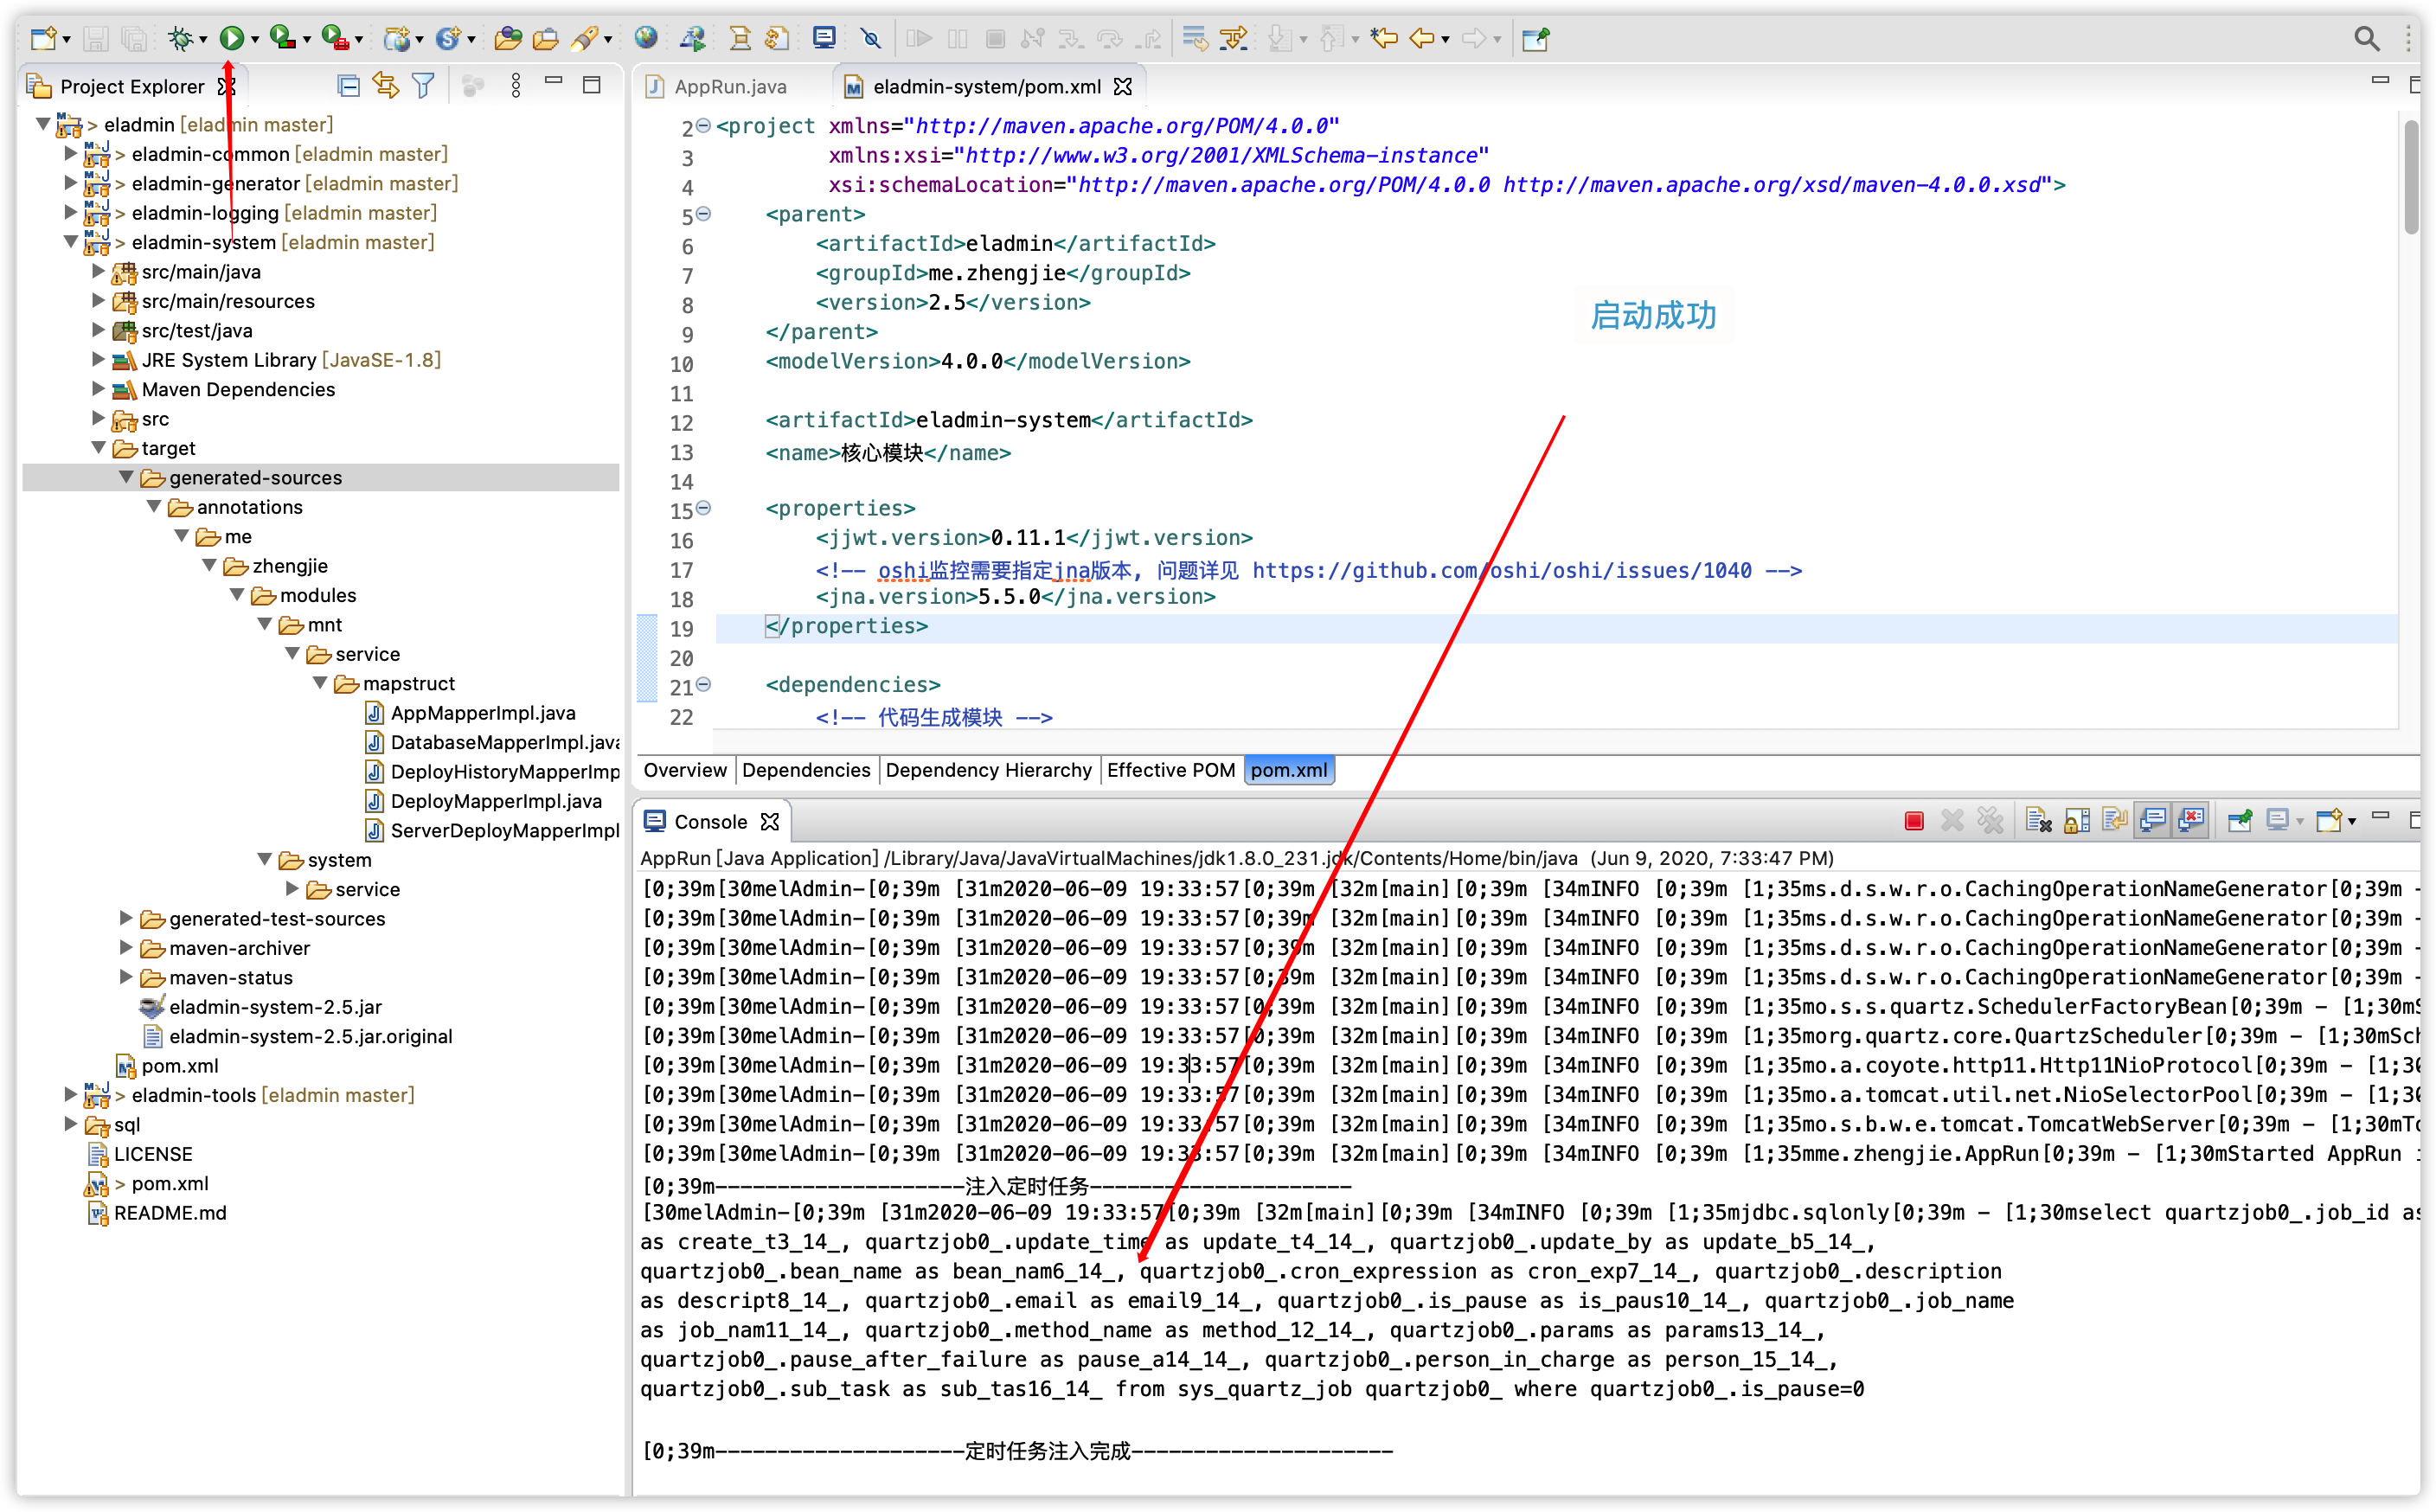Click the Open Console icon in Console toolbar
Image resolution: width=2436 pixels, height=1512 pixels.
(x=2328, y=821)
